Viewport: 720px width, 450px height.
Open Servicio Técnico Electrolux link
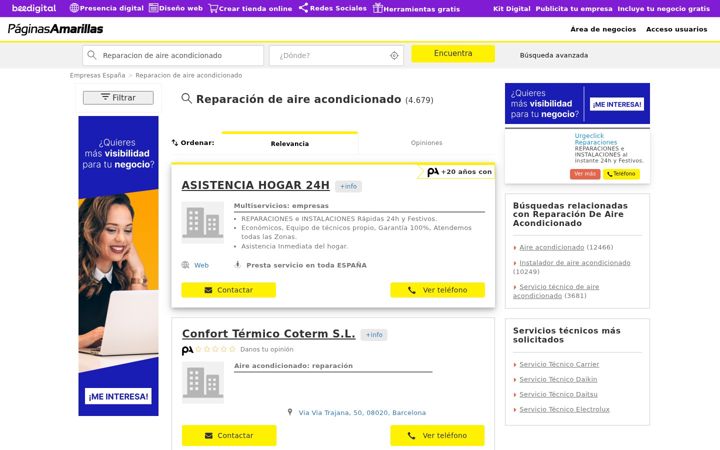coord(564,409)
